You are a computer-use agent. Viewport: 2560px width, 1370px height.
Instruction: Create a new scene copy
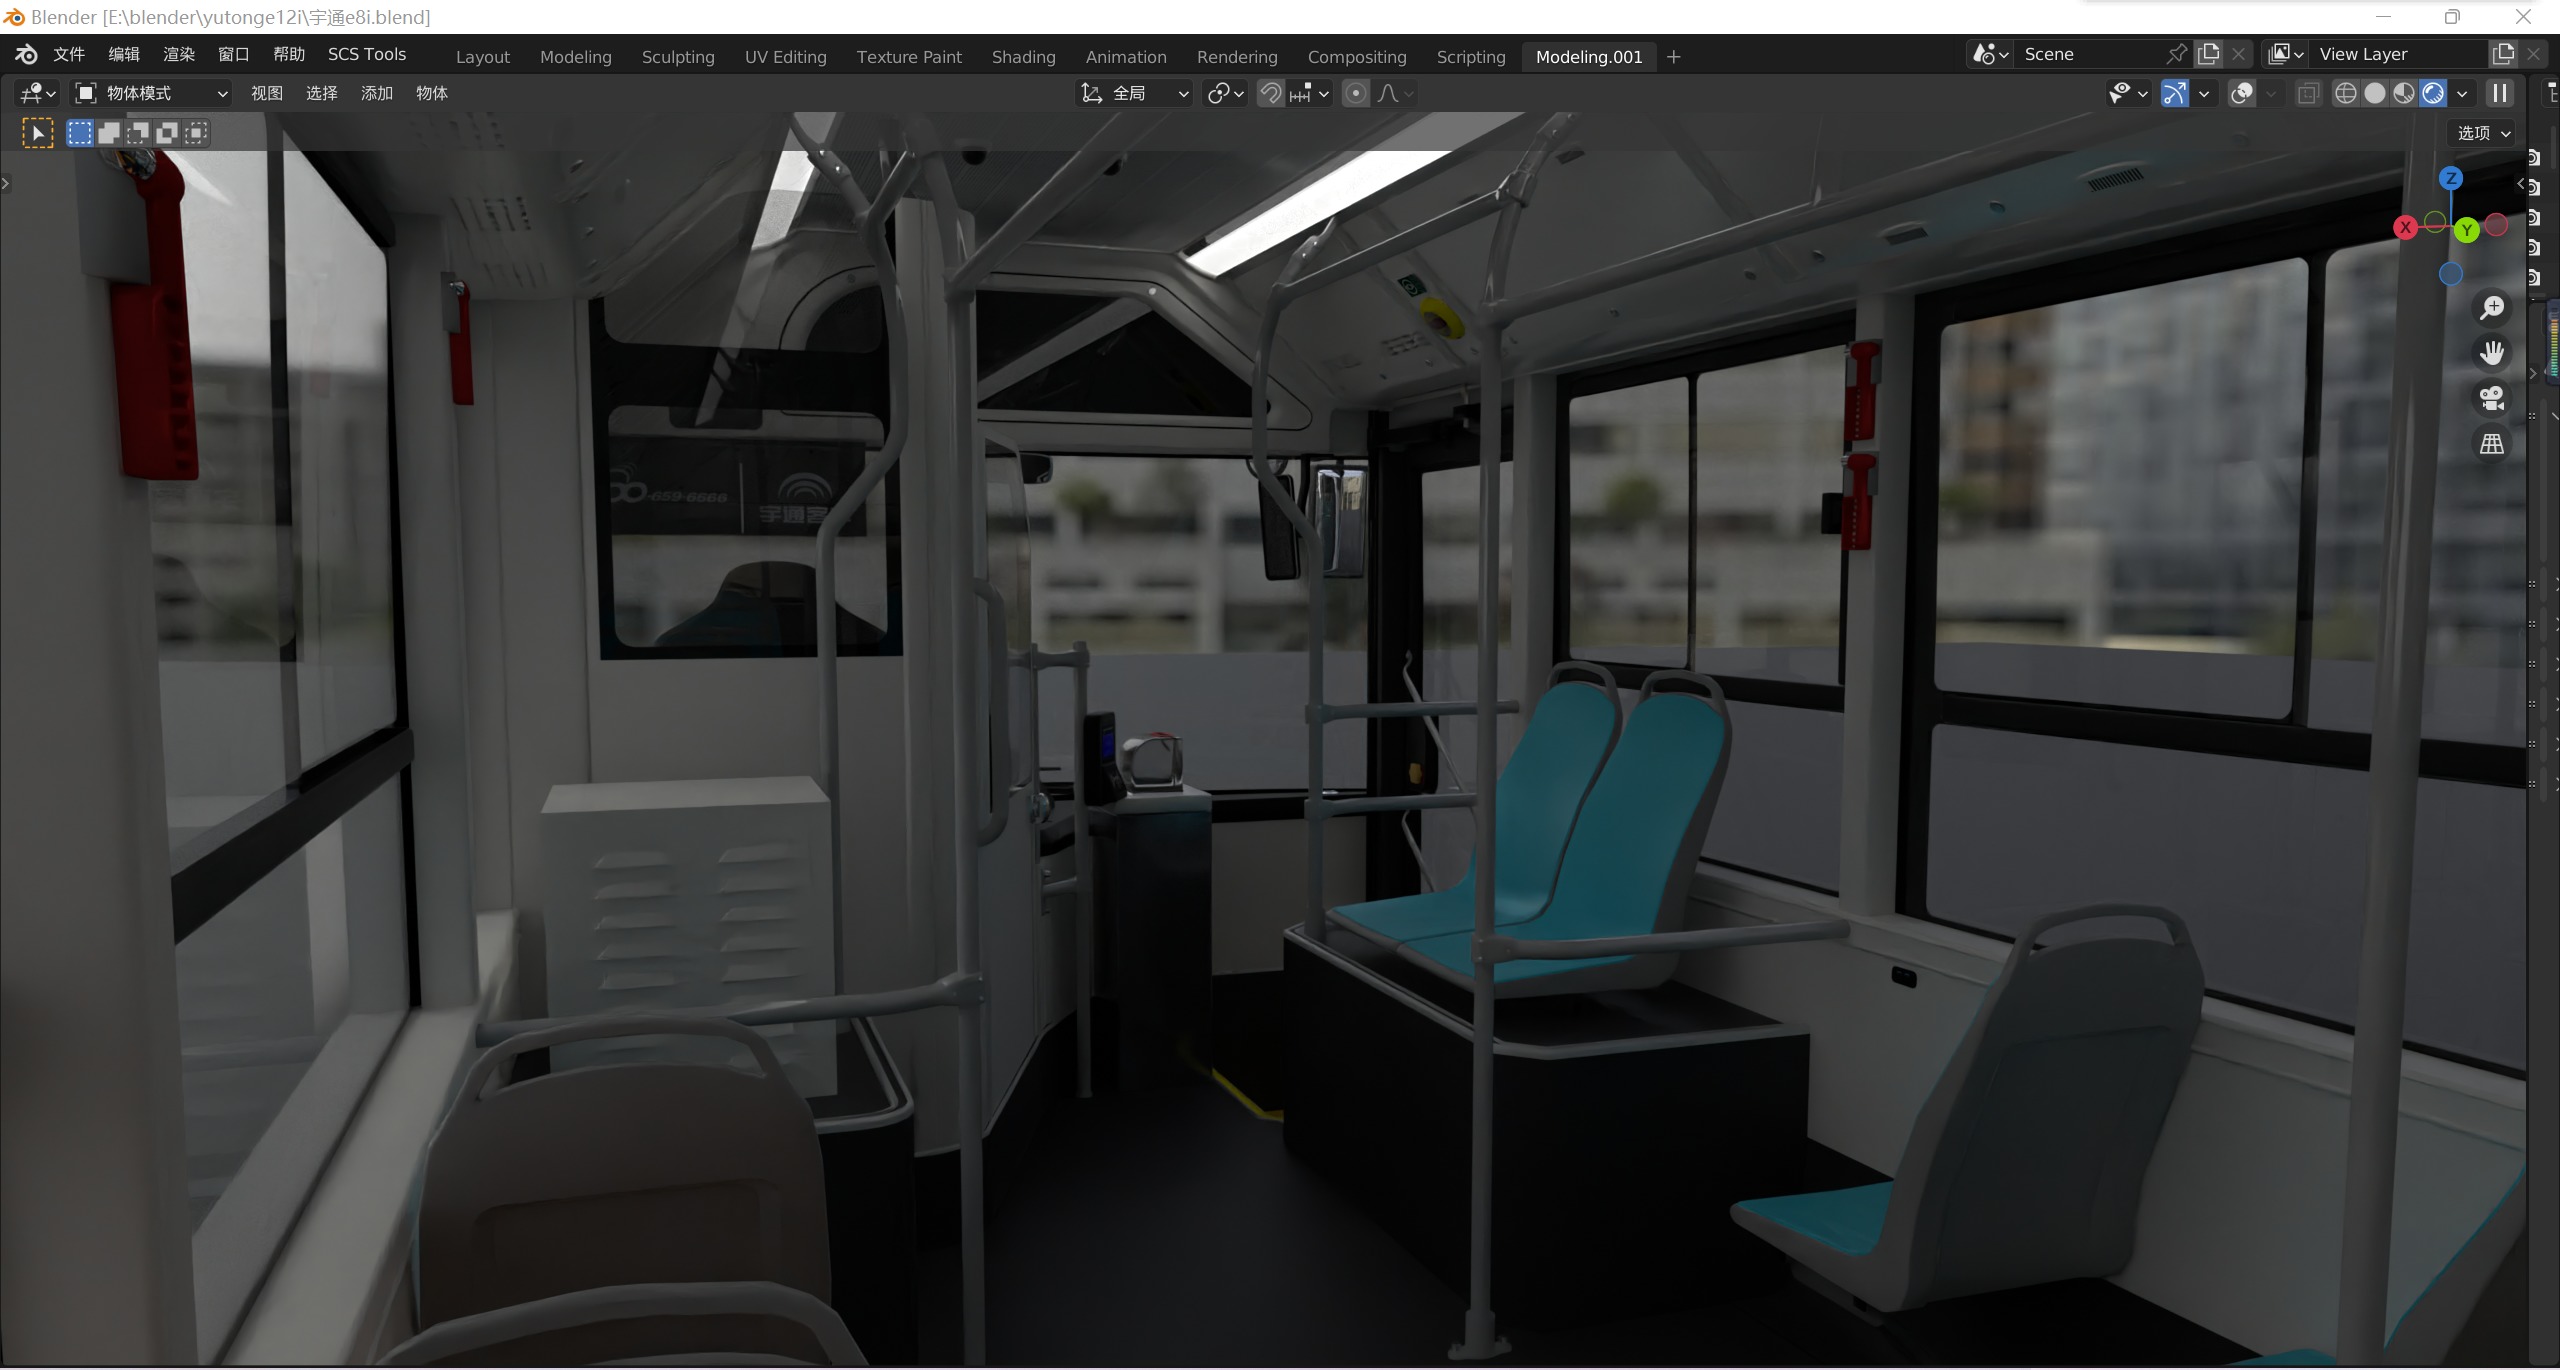pyautogui.click(x=2208, y=54)
